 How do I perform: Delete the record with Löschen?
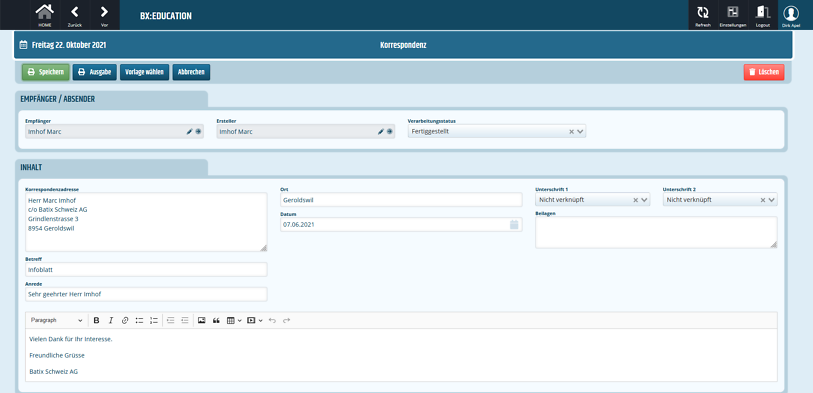coord(764,73)
